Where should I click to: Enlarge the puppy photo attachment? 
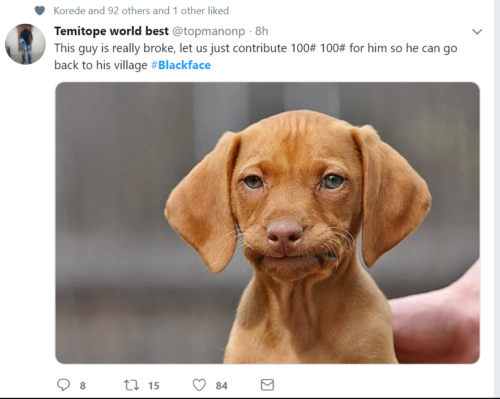coord(267,223)
